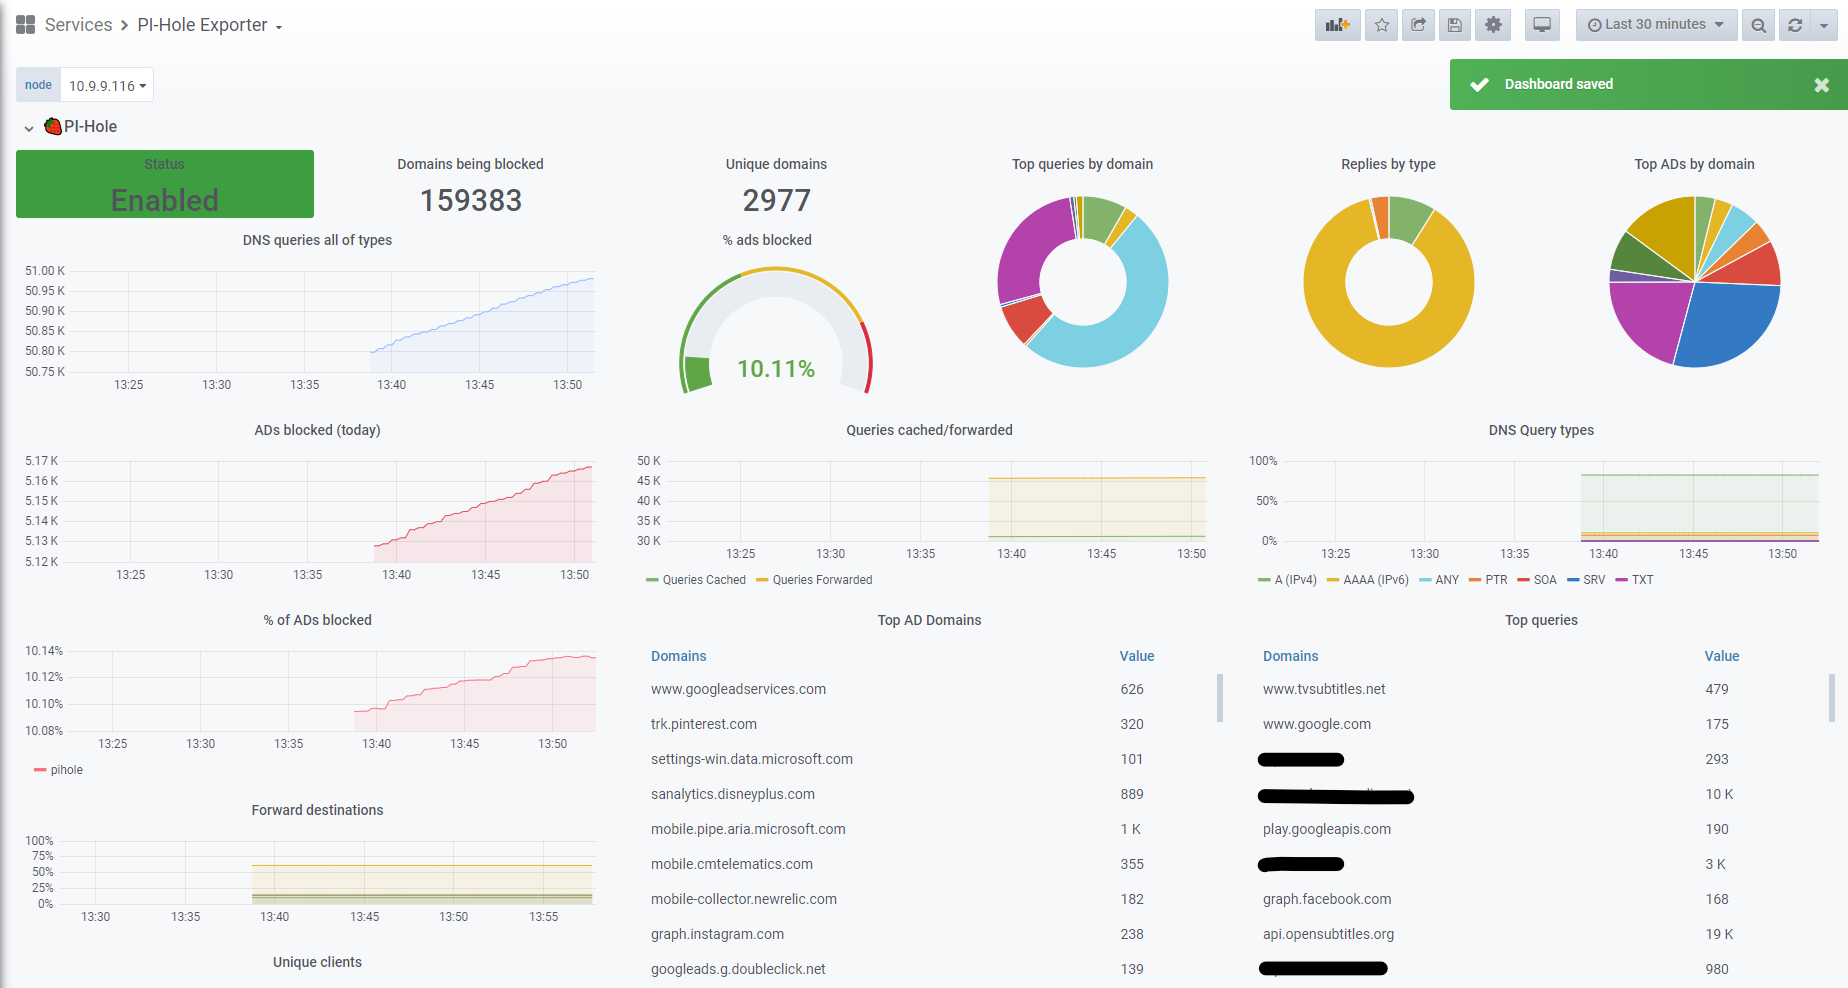This screenshot has width=1848, height=988.
Task: Click the Top queries table scrollbar
Action: (1832, 698)
